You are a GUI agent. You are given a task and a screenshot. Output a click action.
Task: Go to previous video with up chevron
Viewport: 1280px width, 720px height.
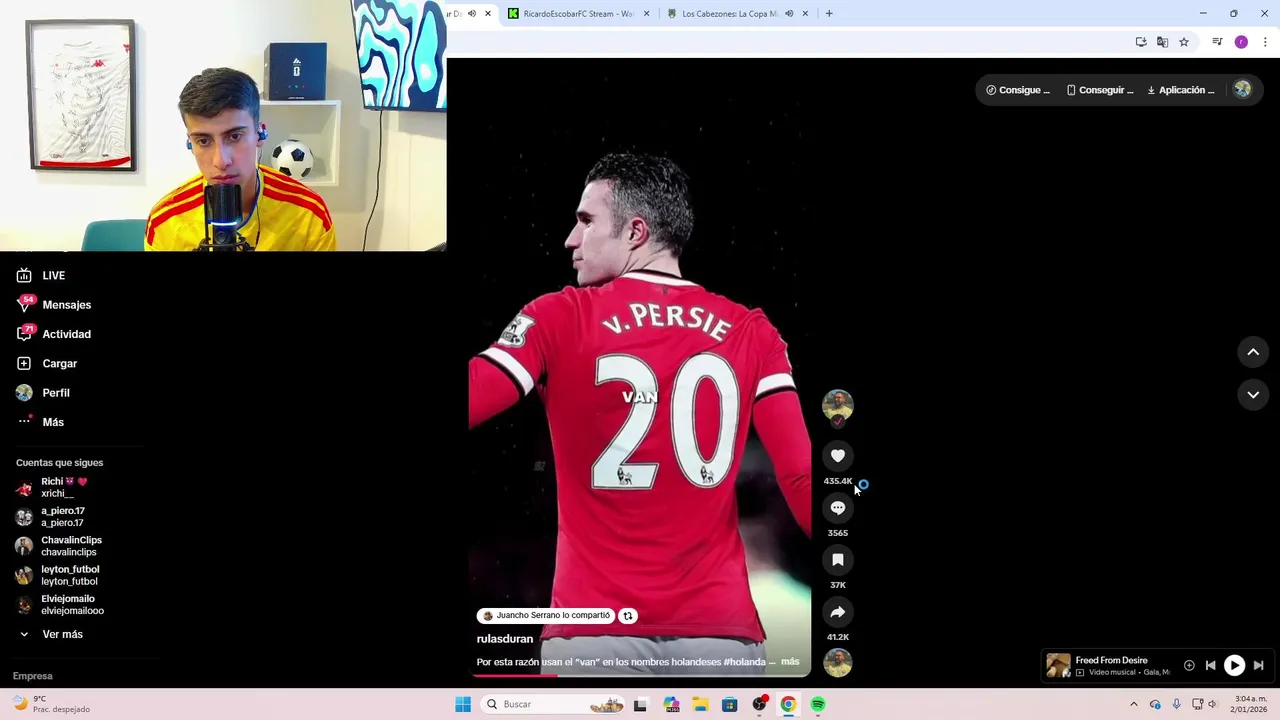(1253, 352)
